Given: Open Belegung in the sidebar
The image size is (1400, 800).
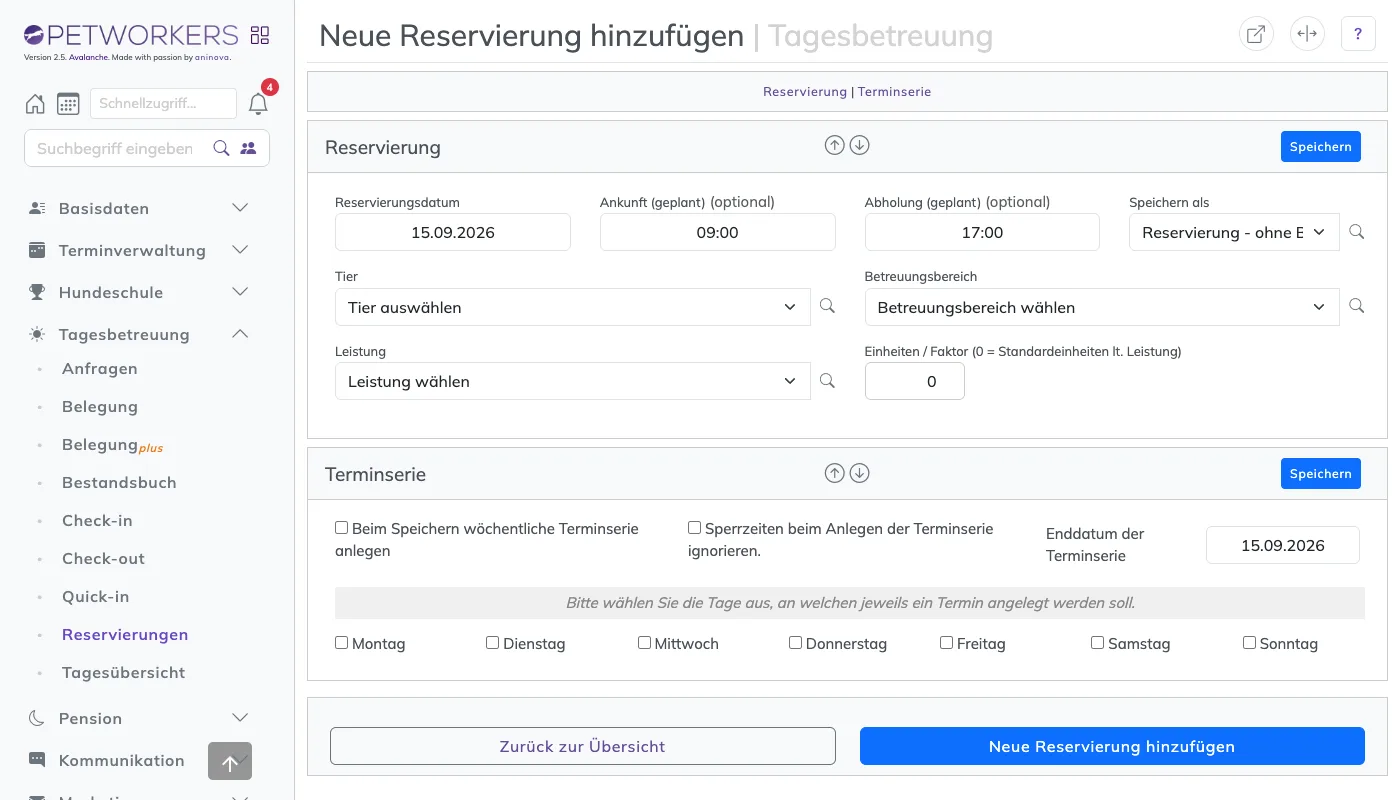Looking at the screenshot, I should click(x=100, y=406).
